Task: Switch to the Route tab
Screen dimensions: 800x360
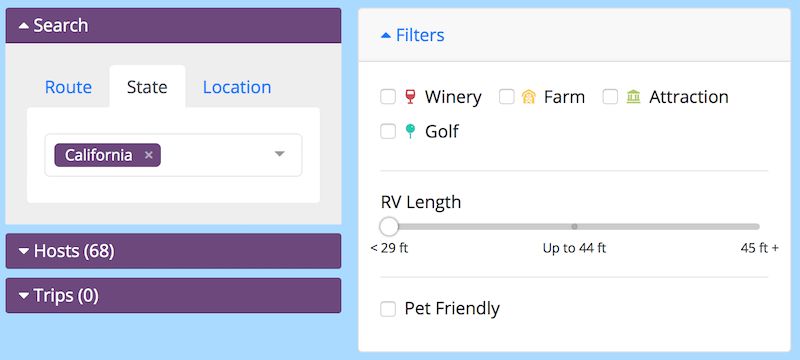Action: point(68,87)
